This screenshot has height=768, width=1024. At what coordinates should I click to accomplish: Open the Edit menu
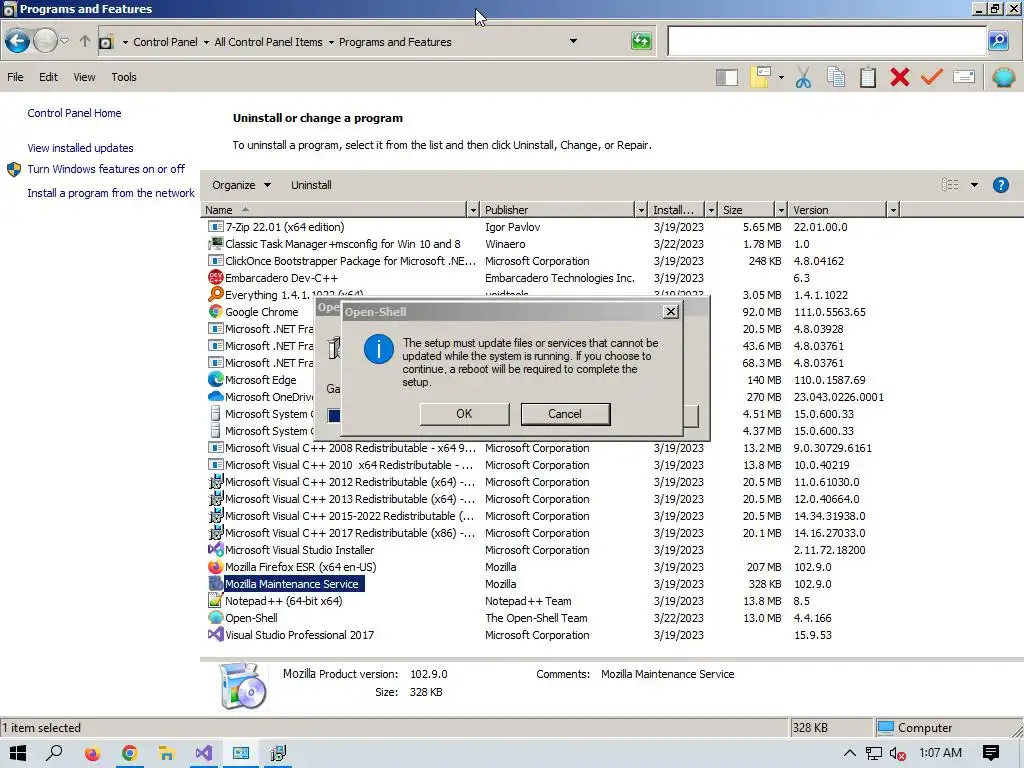tap(48, 77)
